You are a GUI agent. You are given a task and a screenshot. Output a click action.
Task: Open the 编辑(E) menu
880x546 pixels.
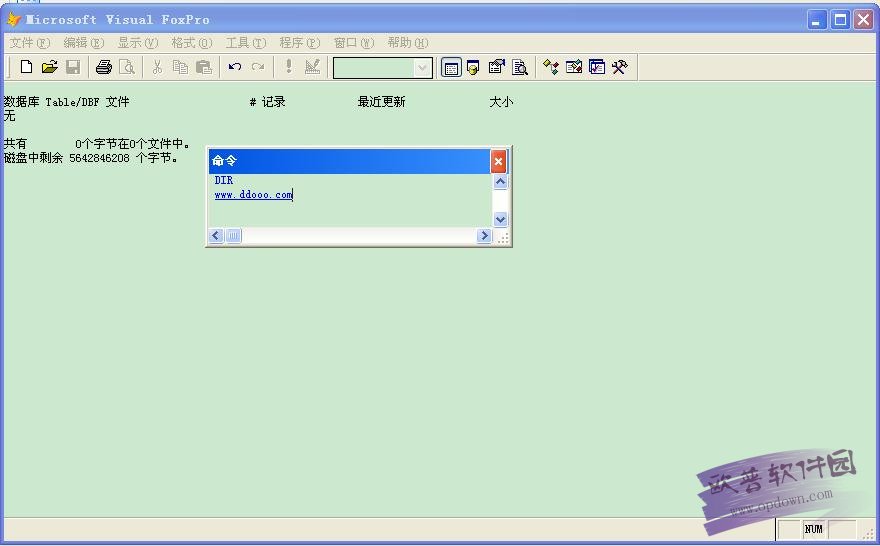click(84, 43)
